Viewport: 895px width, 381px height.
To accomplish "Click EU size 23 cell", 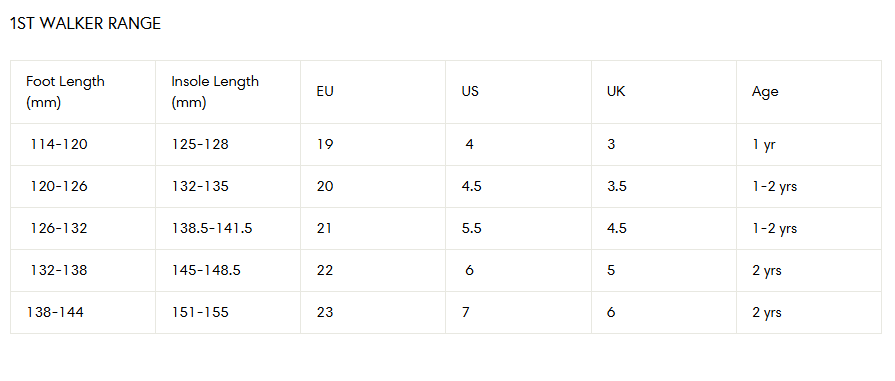I will [x=373, y=312].
